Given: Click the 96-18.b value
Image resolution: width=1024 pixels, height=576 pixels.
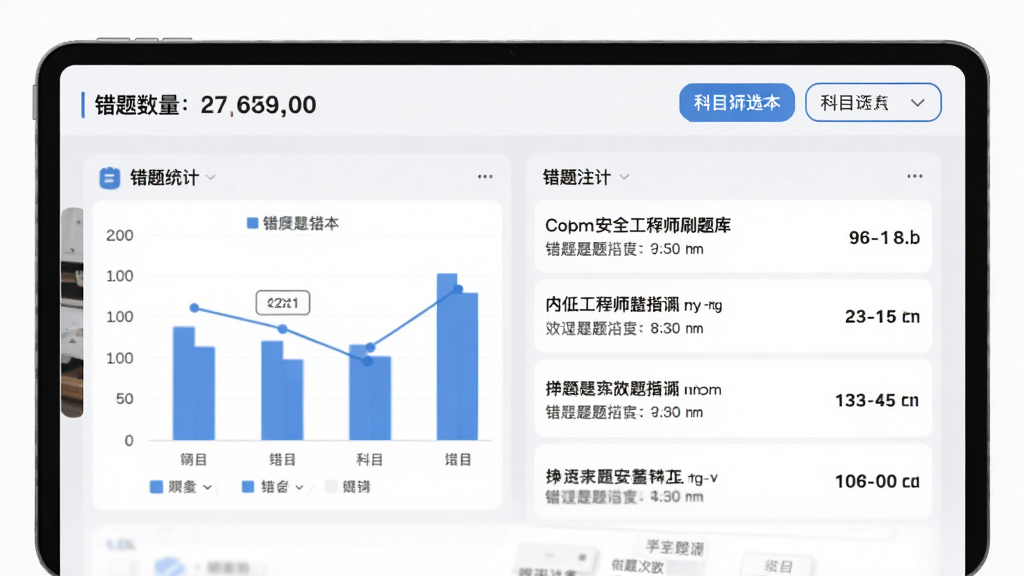Looking at the screenshot, I should 884,238.
